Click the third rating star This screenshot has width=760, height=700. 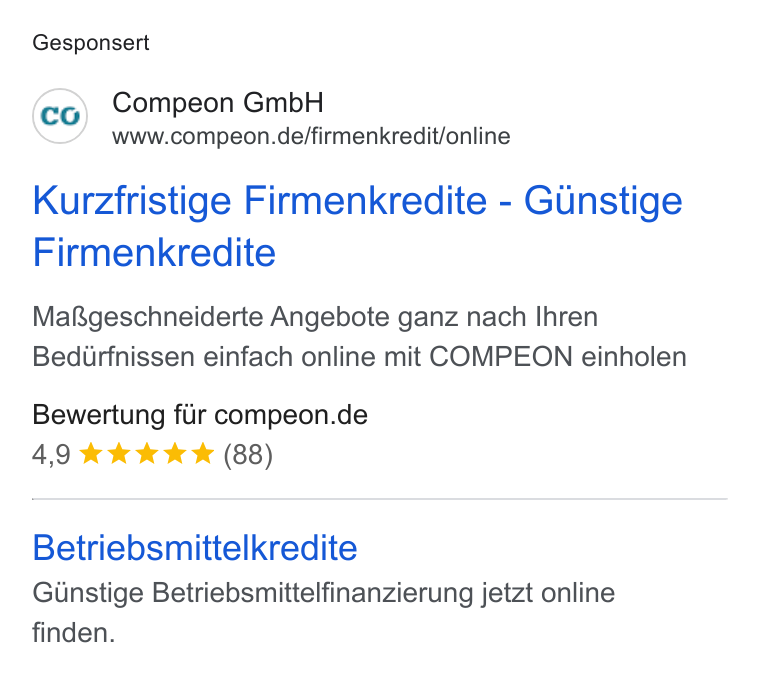(147, 454)
